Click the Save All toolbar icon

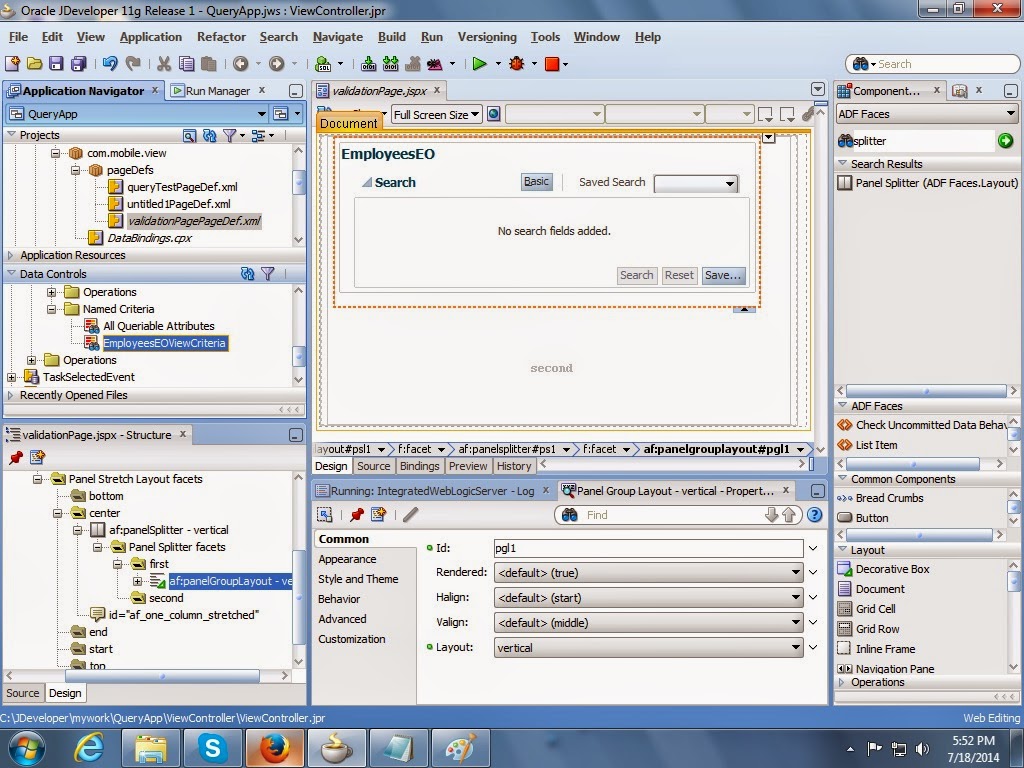tap(78, 63)
